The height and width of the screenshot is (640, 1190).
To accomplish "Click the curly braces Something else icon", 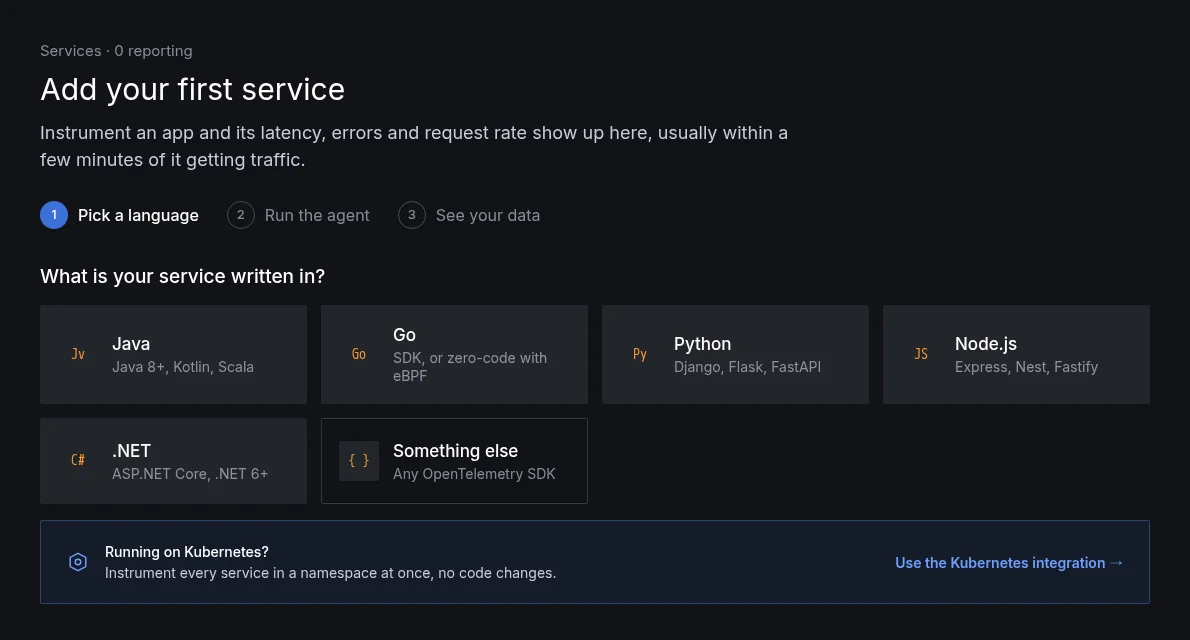I will coord(358,460).
